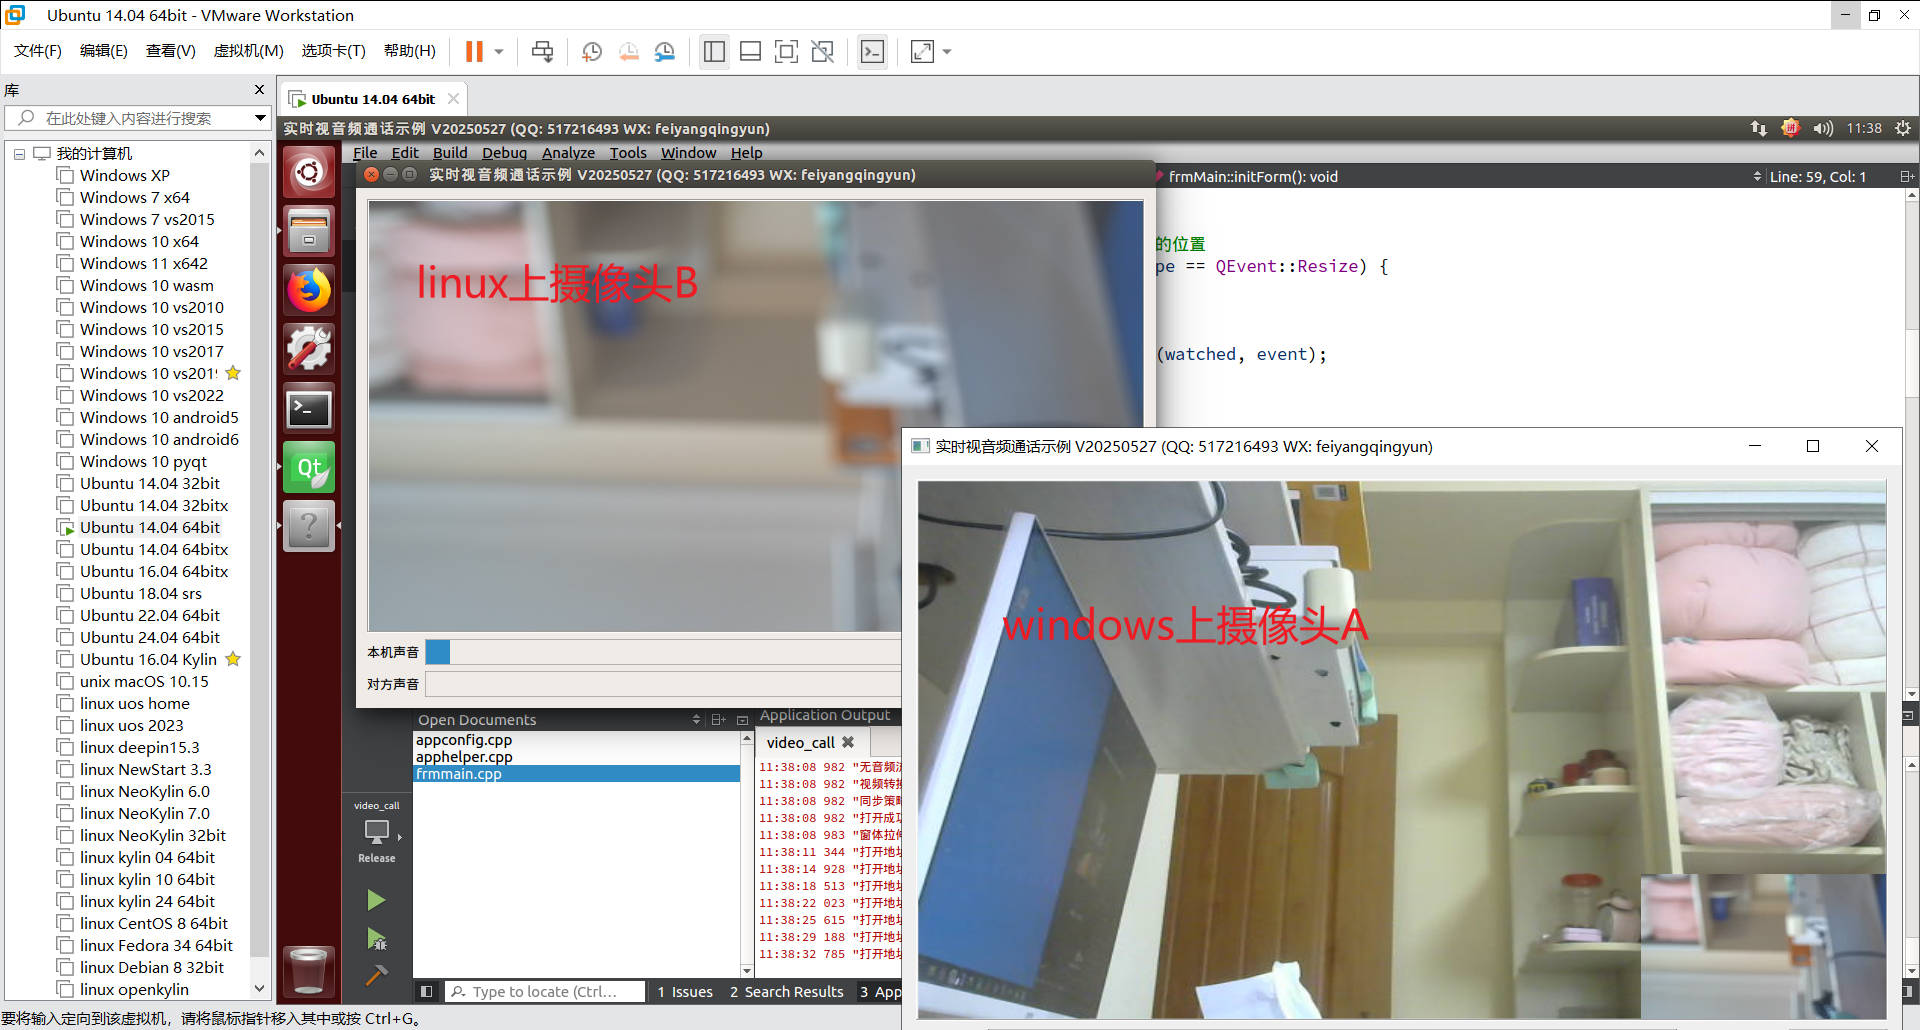
Task: Run the project with the green play icon
Action: tap(377, 899)
